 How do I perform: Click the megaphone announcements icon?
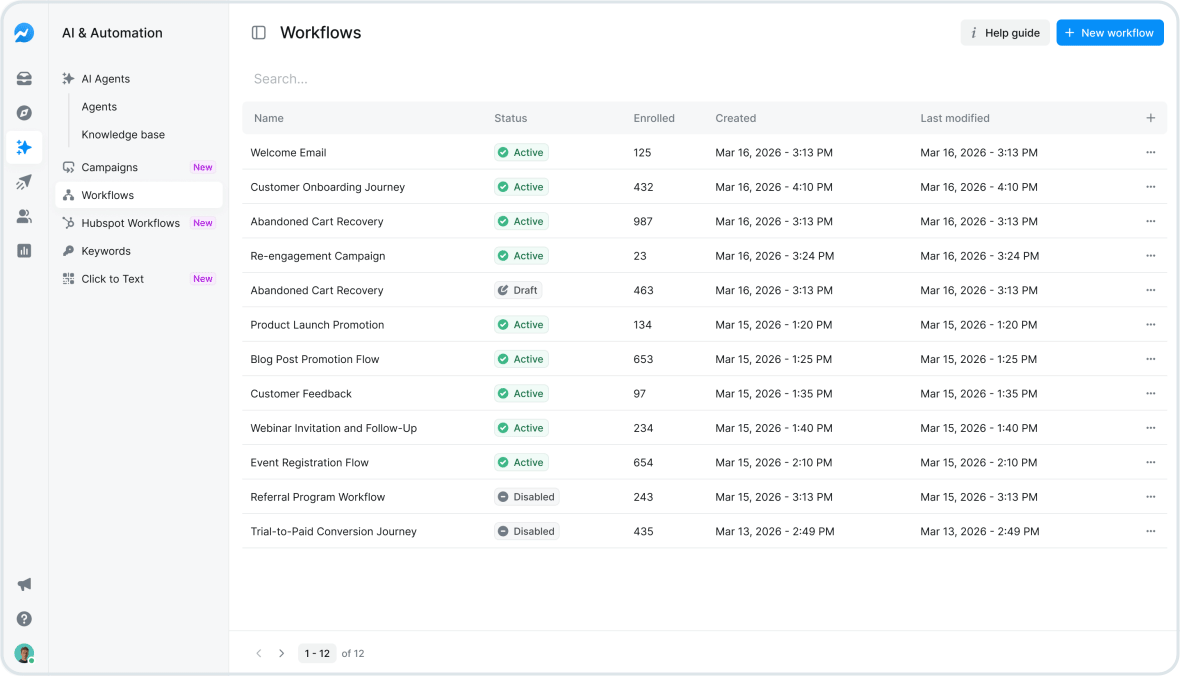(24, 584)
